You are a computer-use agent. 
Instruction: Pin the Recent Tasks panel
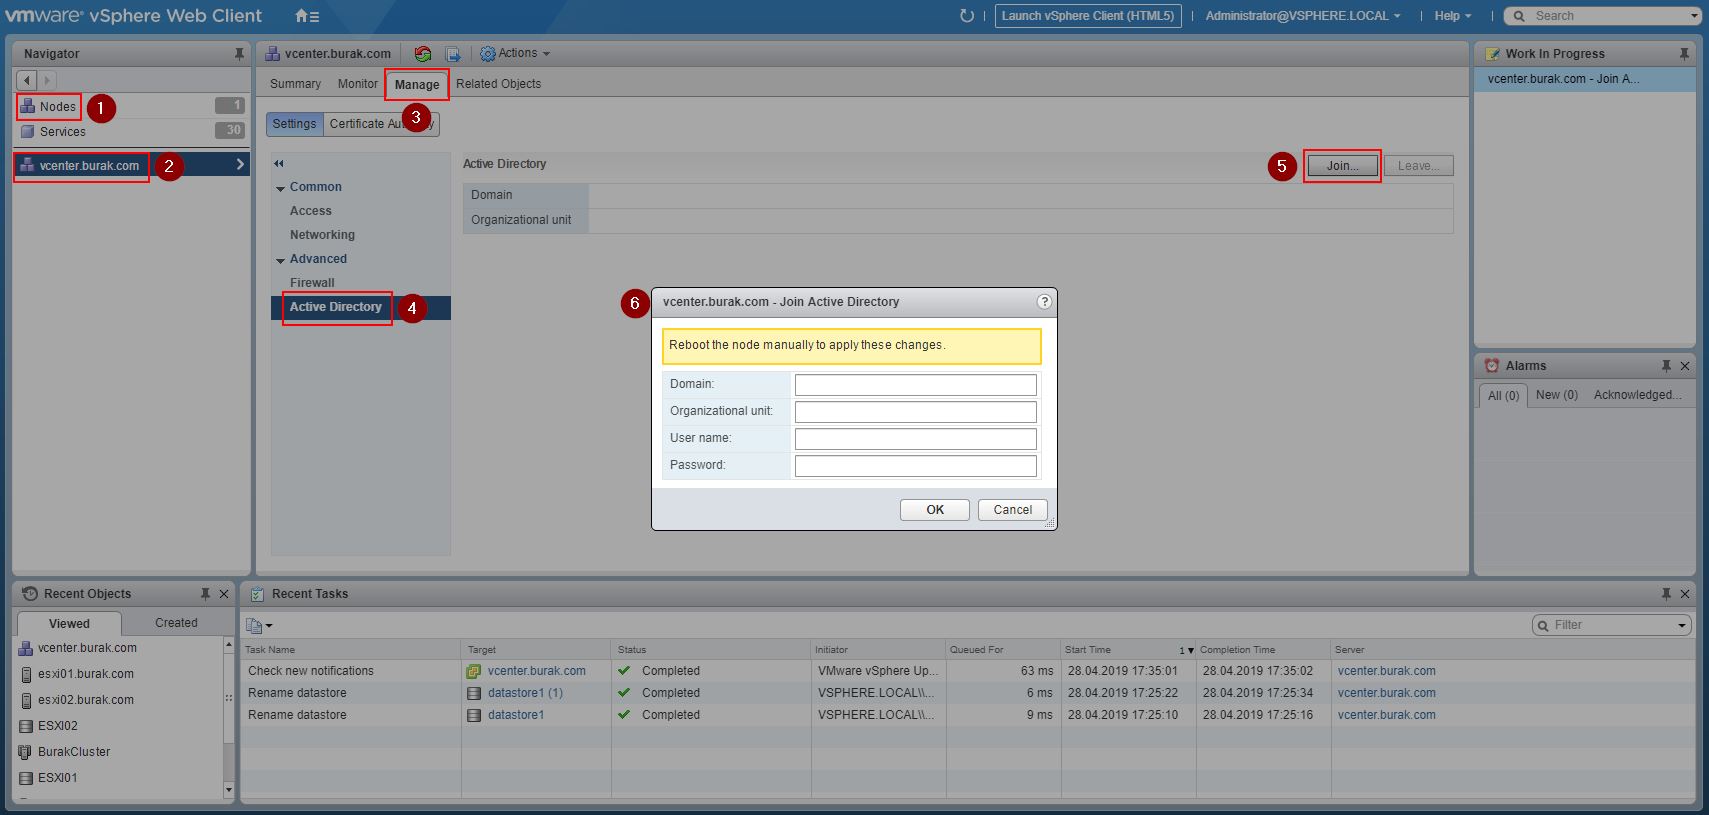(x=1666, y=594)
